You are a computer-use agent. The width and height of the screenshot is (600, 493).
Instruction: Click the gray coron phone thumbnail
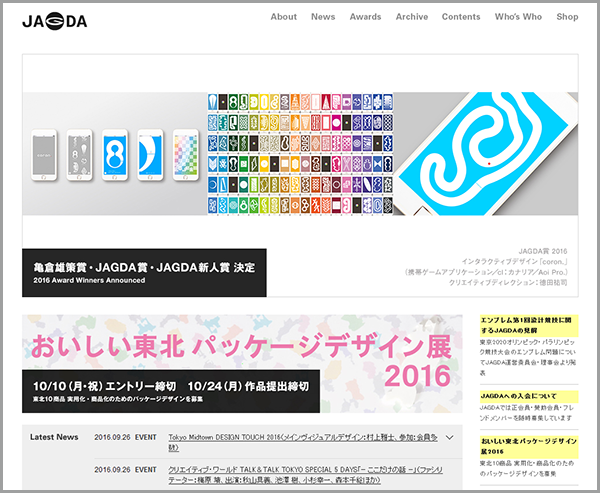[x=44, y=155]
